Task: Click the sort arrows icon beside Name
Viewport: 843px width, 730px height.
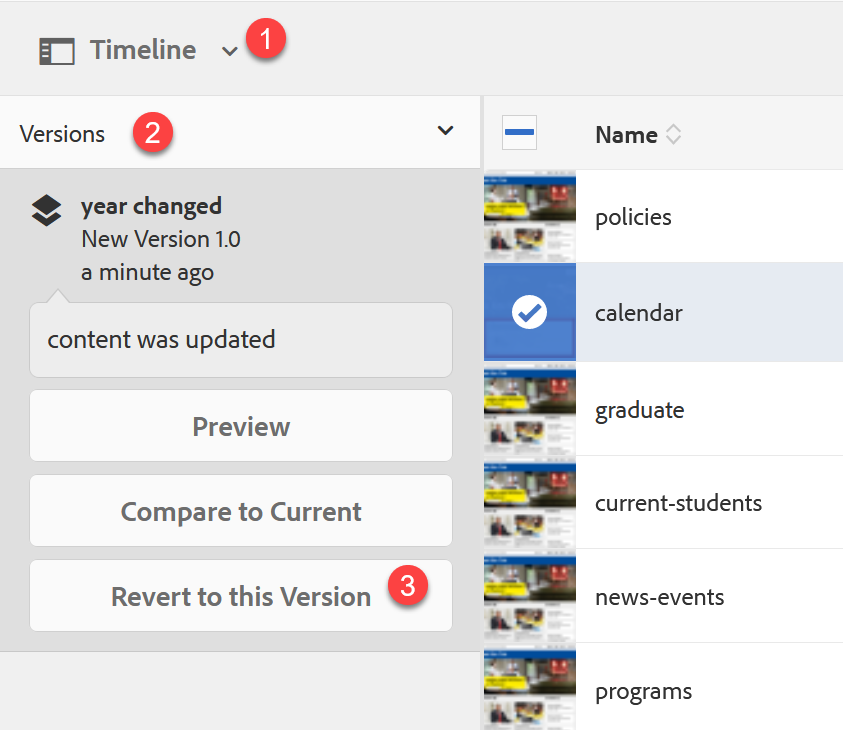Action: [x=674, y=135]
